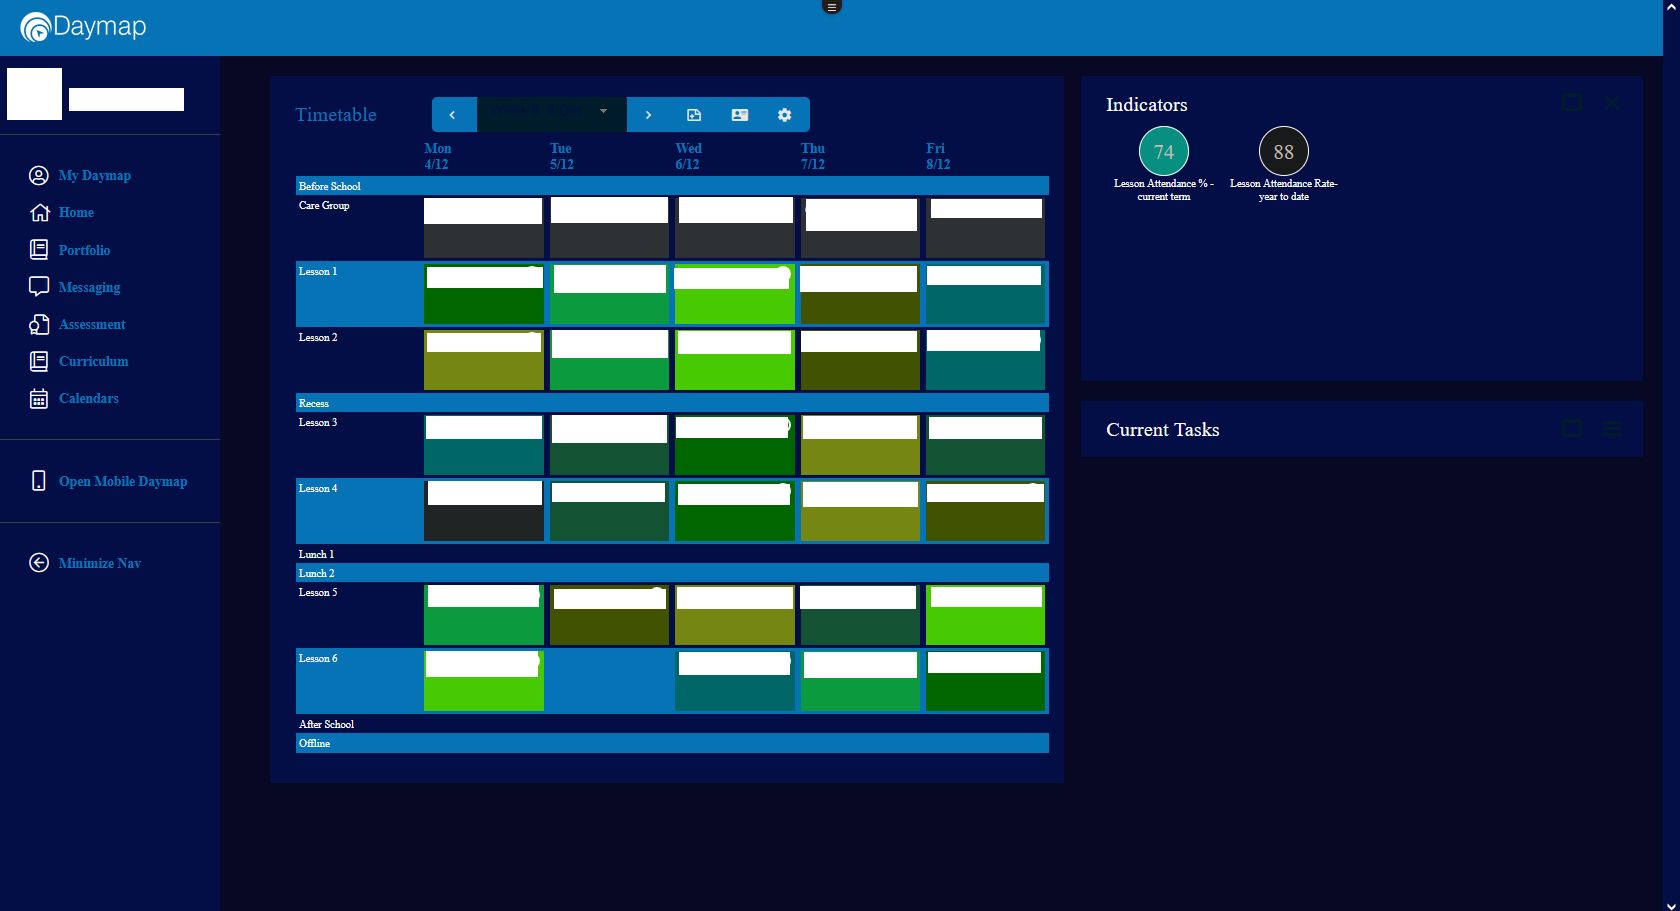Viewport: 1680px width, 911px height.
Task: Go to Messaging
Action: point(89,287)
